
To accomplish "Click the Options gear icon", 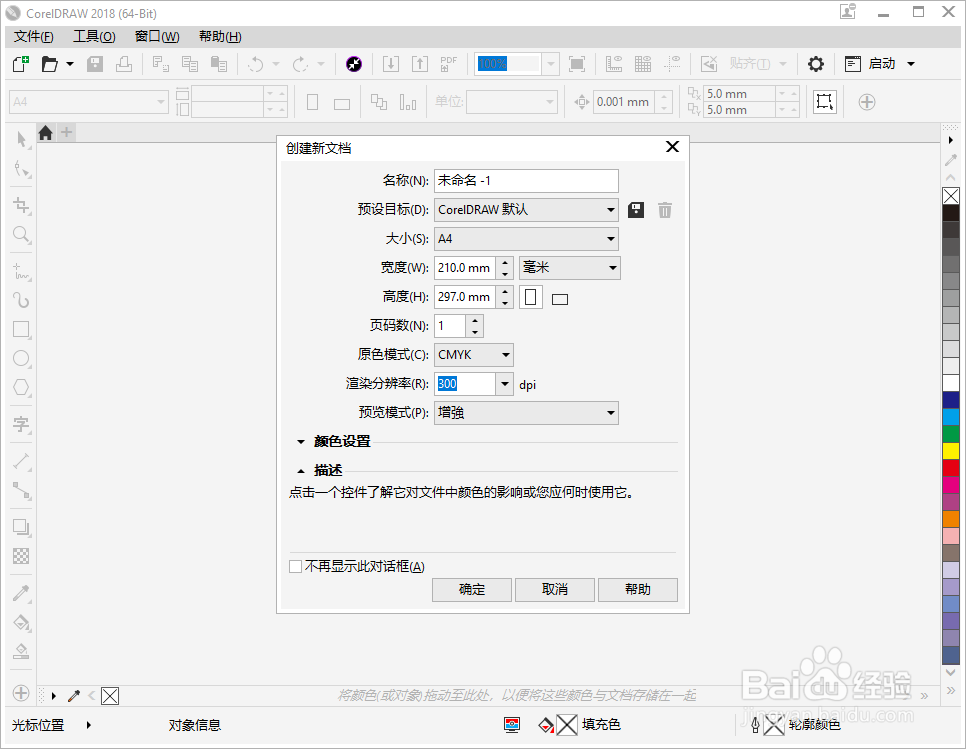I will (x=816, y=63).
